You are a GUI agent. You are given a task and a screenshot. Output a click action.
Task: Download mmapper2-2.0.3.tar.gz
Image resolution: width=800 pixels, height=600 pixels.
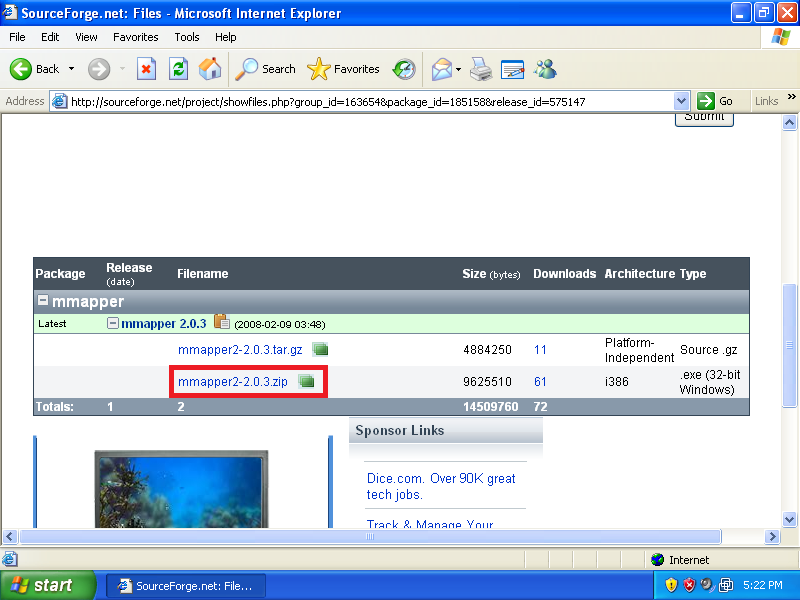tap(240, 349)
